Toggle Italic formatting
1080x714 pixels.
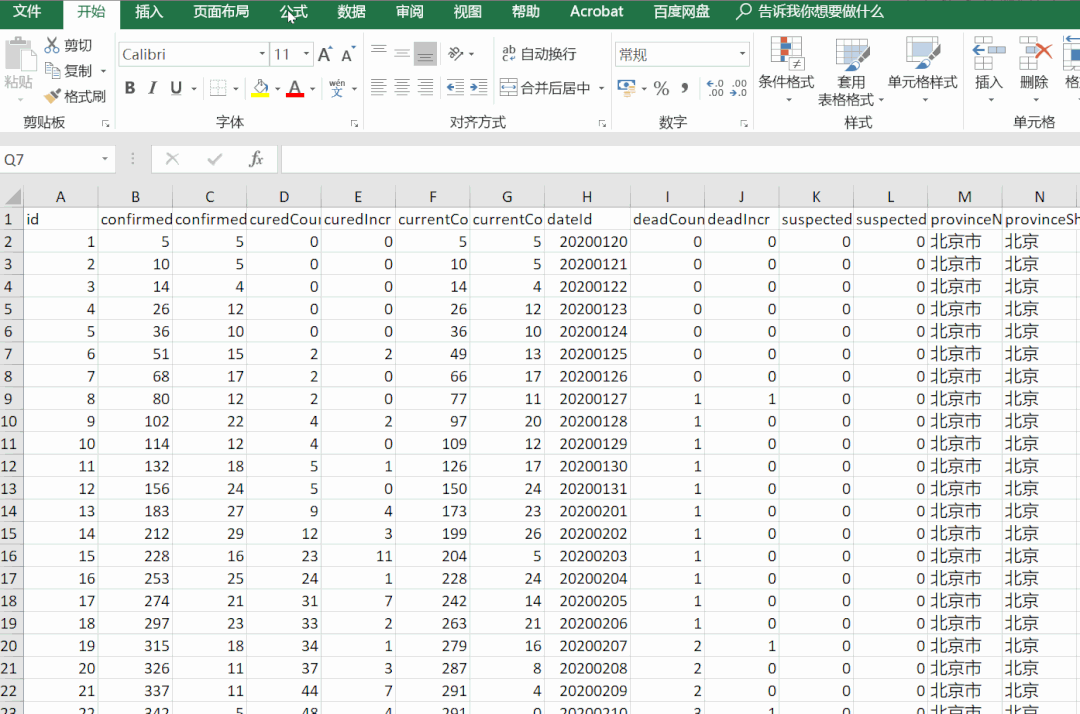click(152, 88)
